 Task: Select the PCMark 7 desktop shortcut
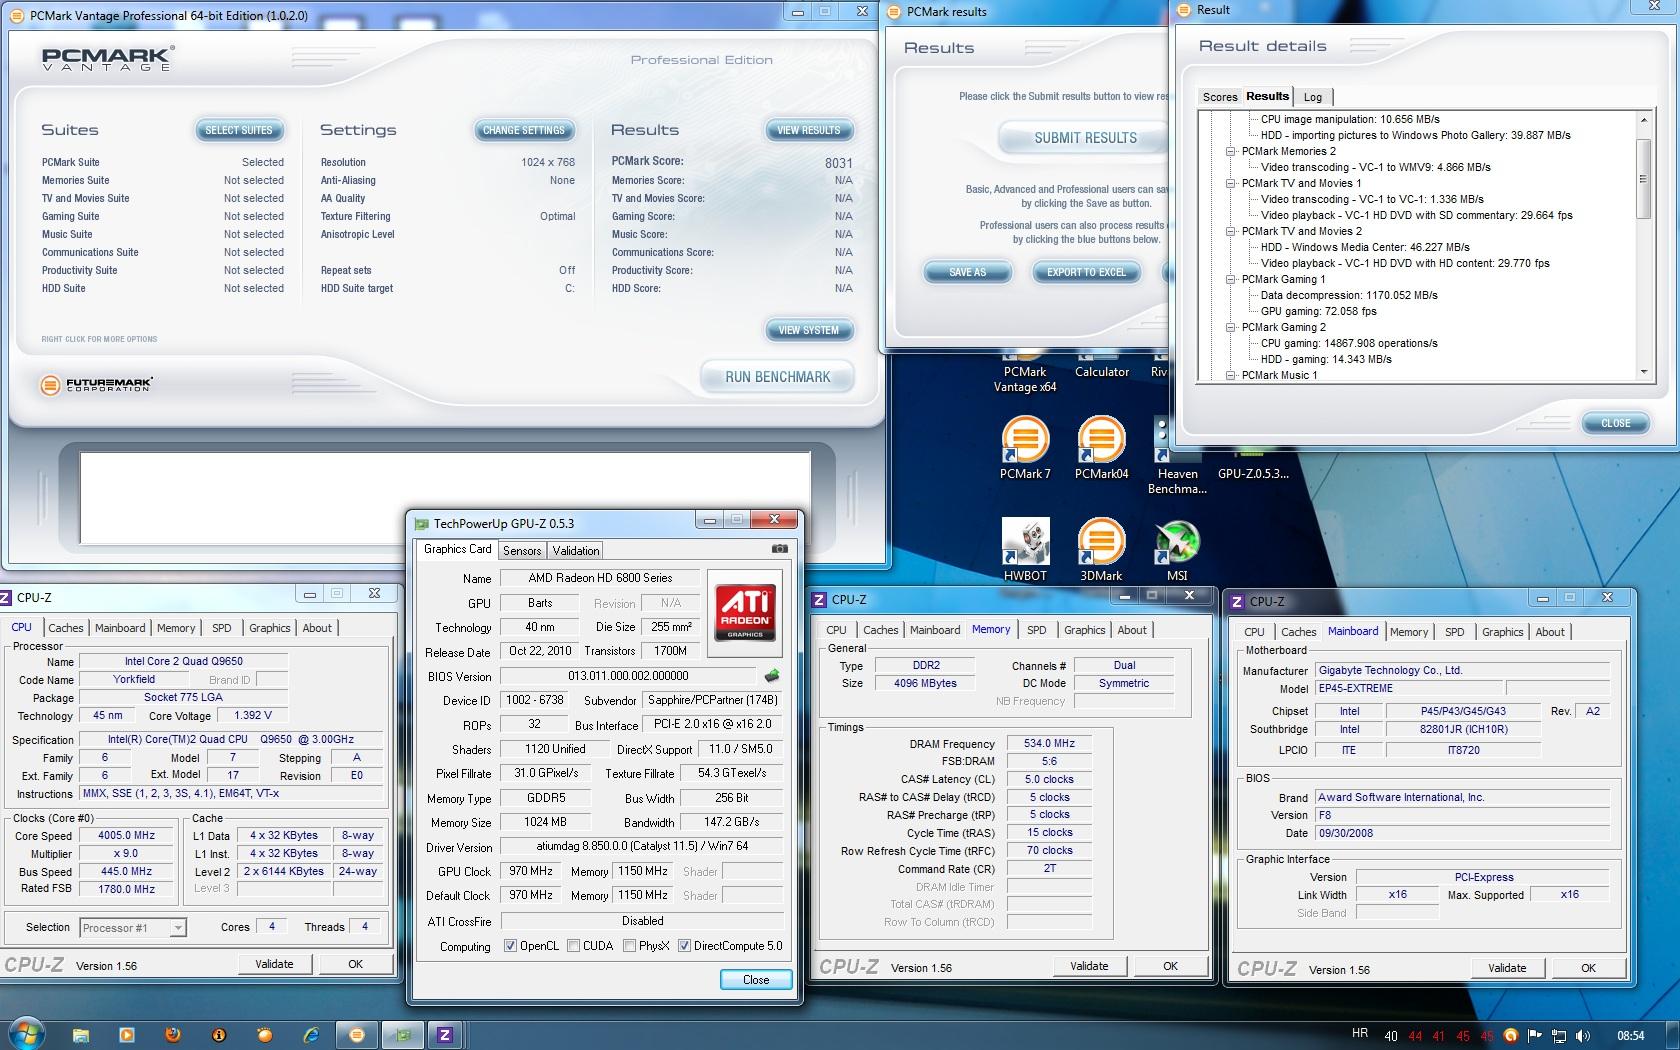[1025, 448]
